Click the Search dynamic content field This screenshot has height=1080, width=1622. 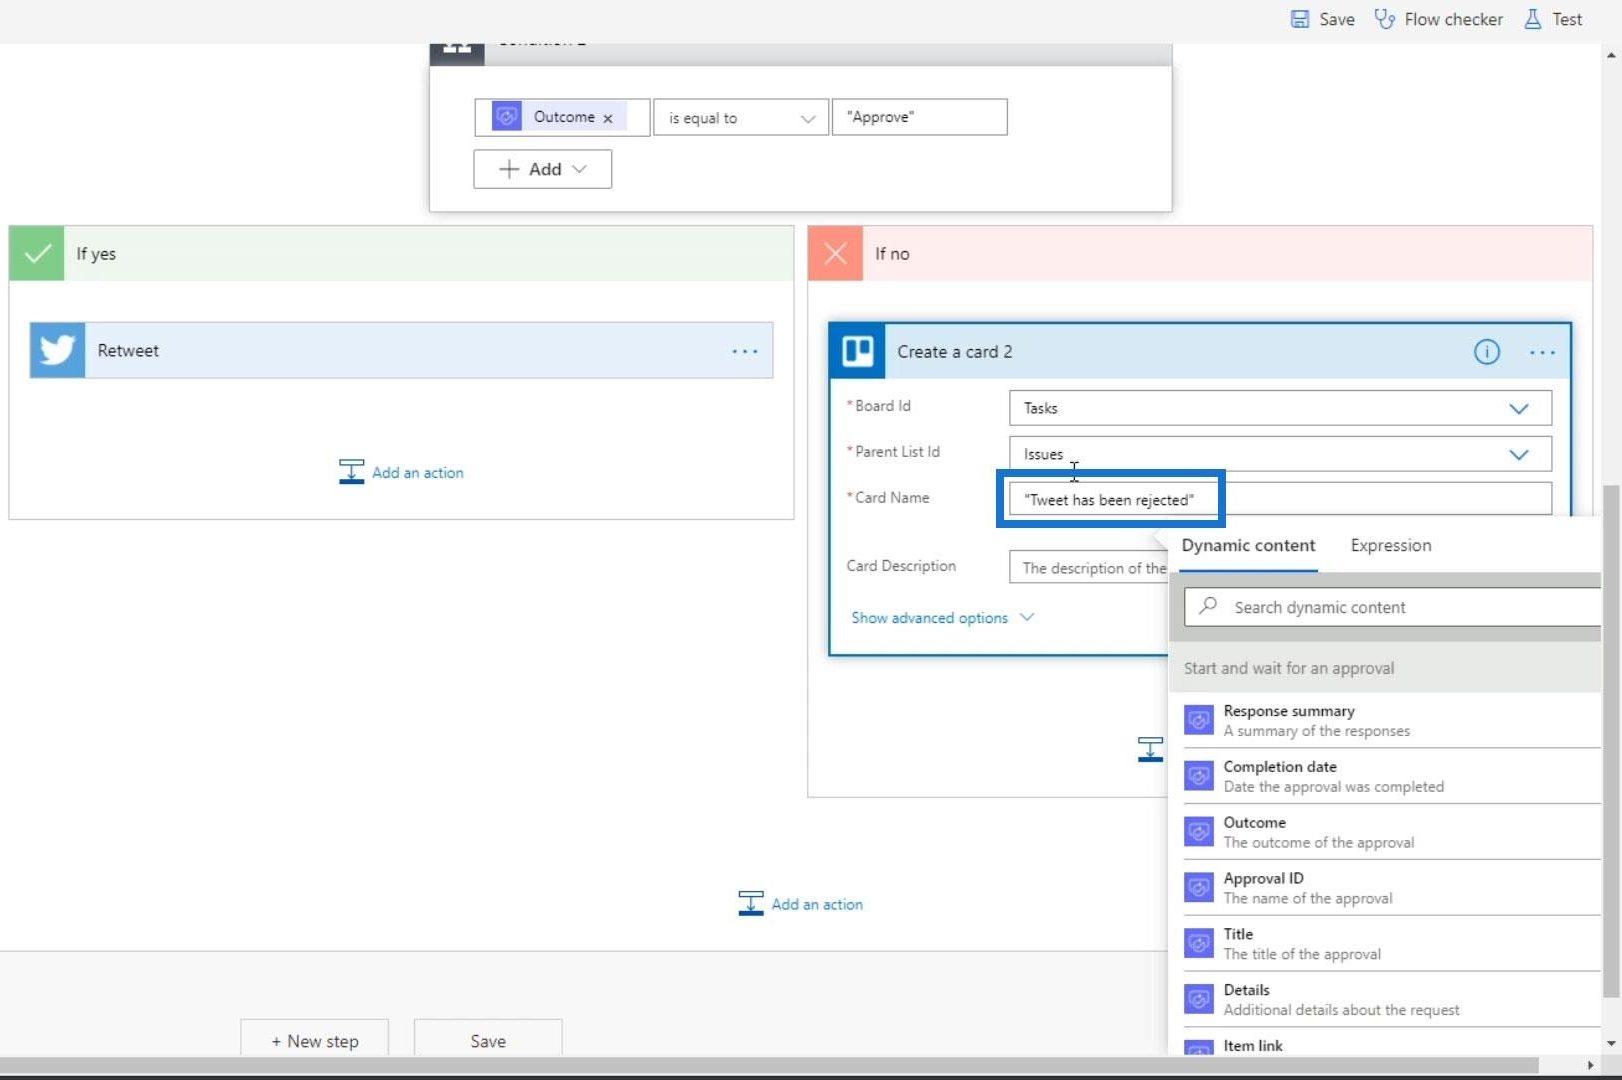click(x=1392, y=607)
